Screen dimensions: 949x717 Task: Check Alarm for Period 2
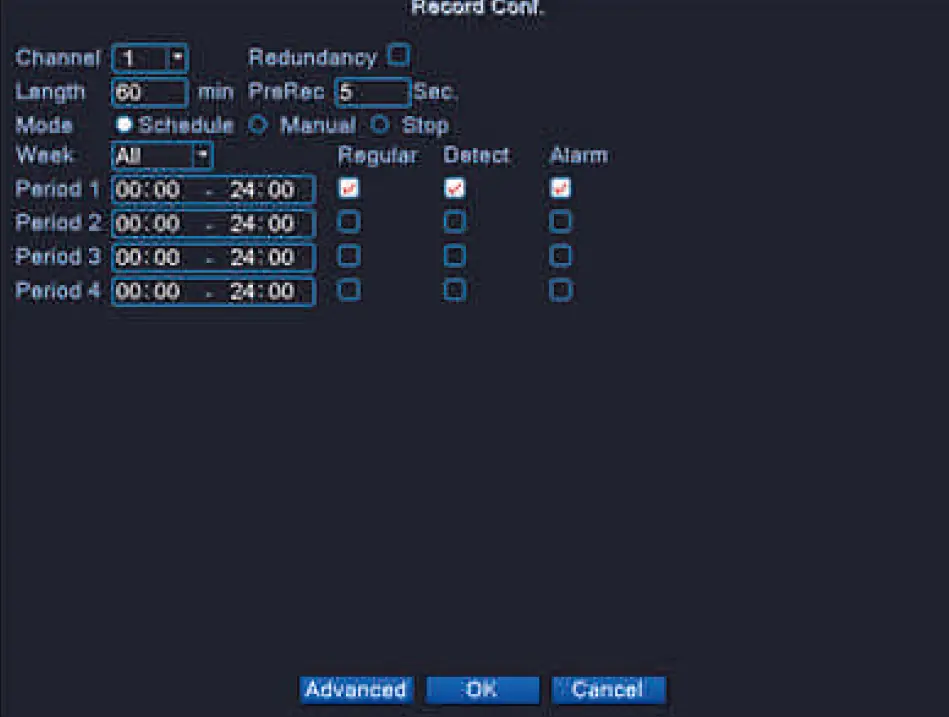pos(560,221)
